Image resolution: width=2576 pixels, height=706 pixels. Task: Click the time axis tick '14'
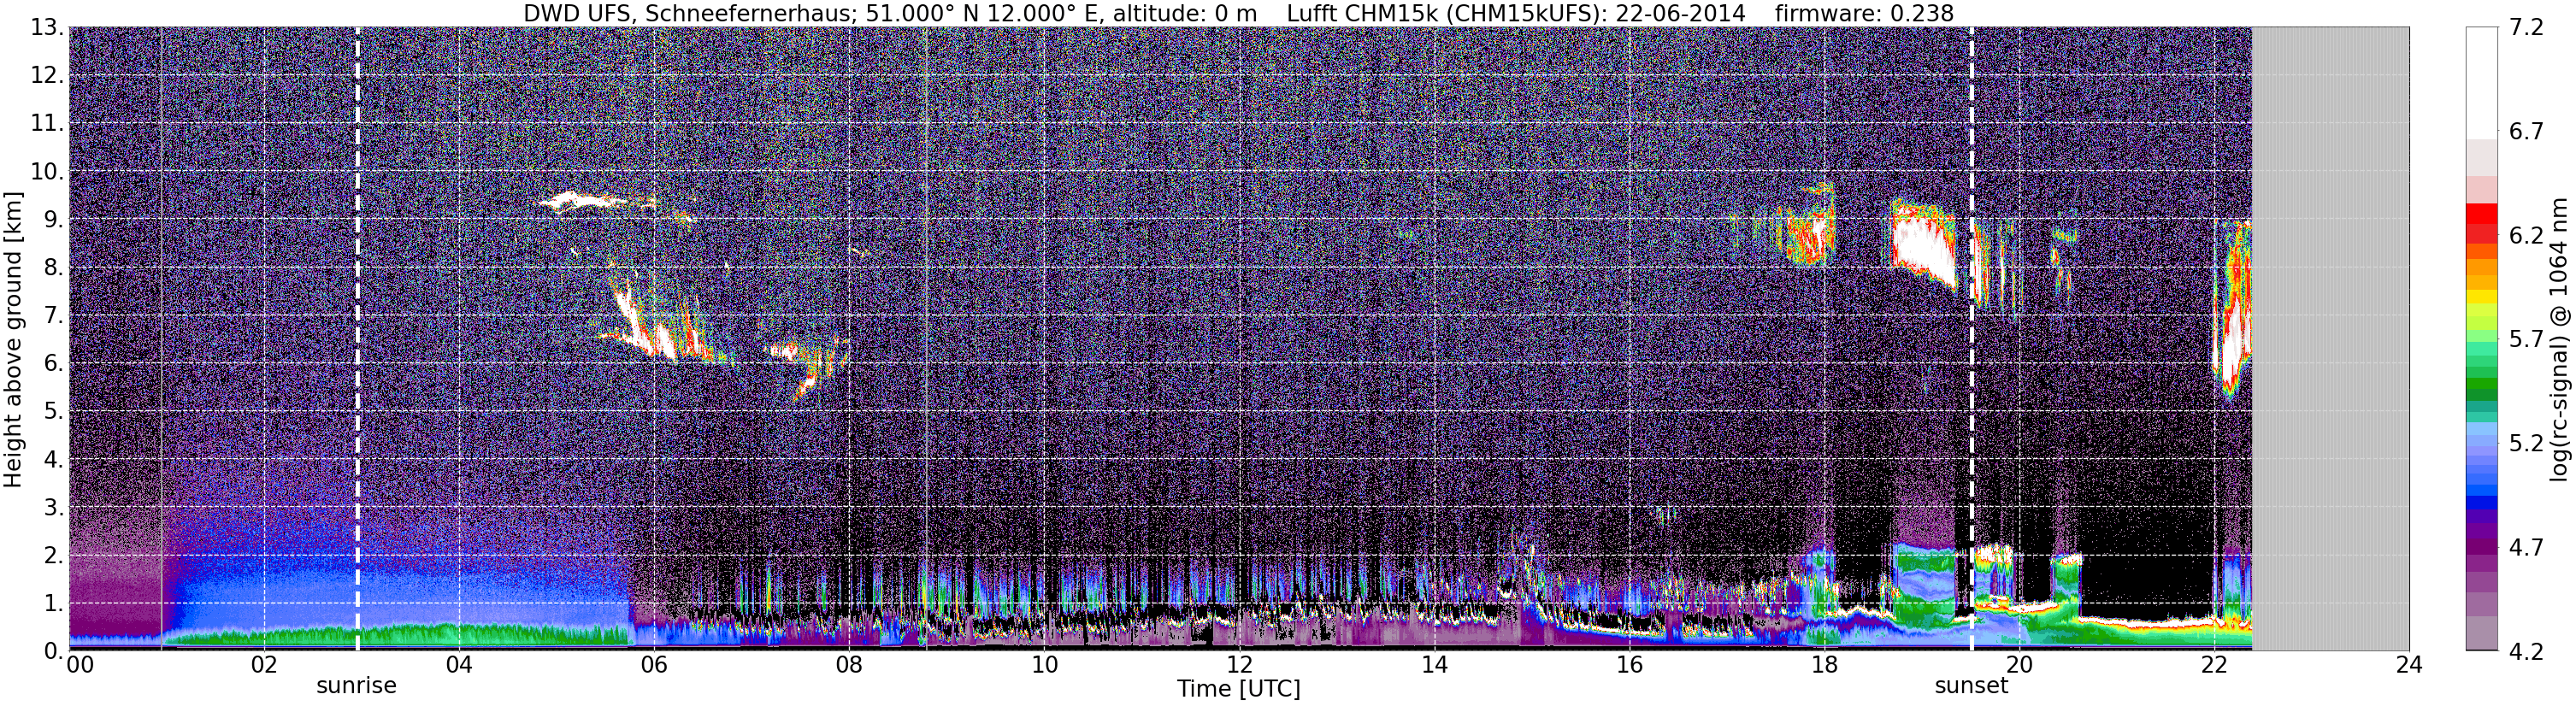(x=1434, y=665)
